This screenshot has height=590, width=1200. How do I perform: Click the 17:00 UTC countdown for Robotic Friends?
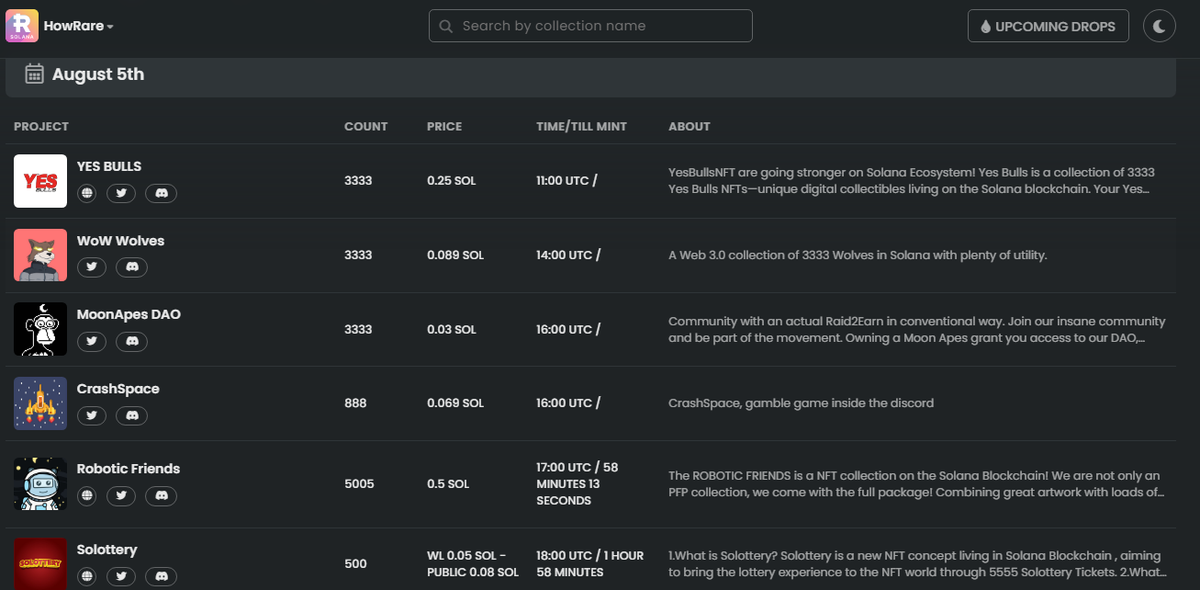point(577,484)
